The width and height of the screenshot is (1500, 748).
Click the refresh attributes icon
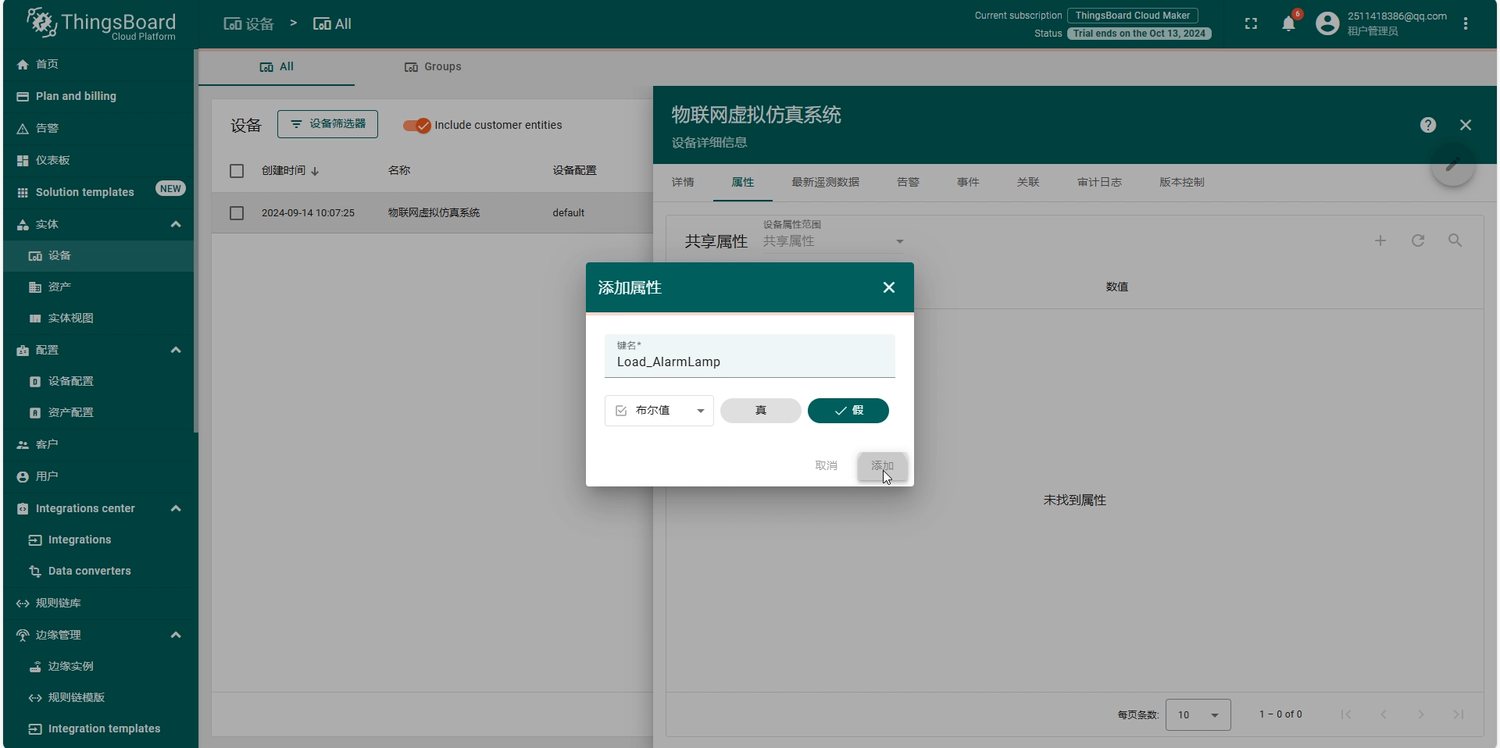(1418, 241)
